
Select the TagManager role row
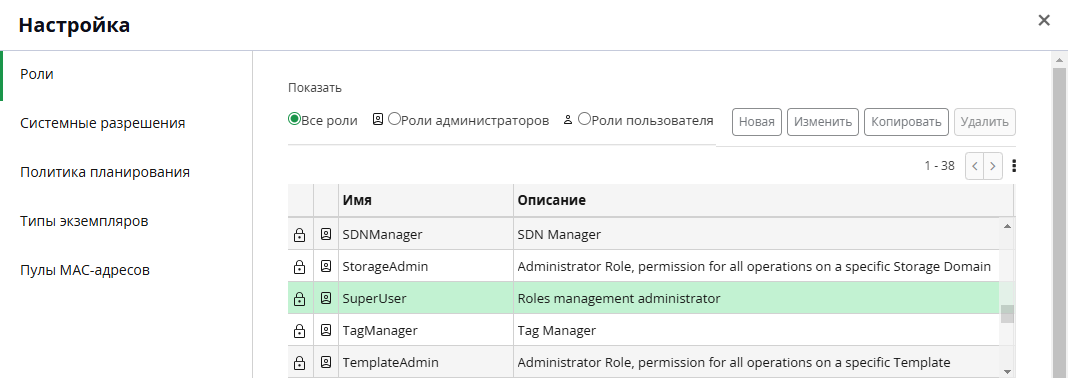(x=644, y=330)
